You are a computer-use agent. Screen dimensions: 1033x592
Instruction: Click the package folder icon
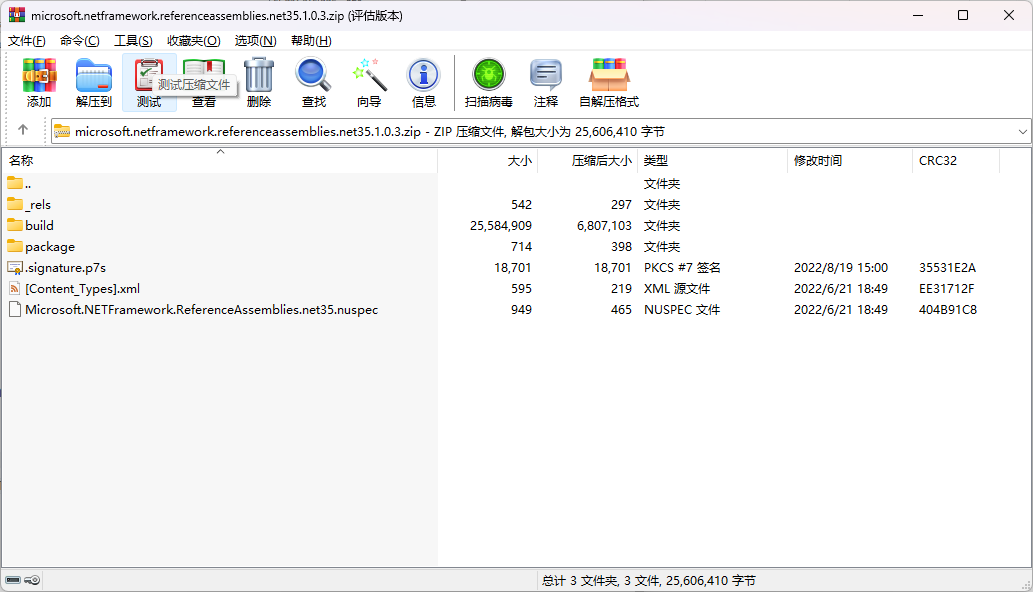coord(15,246)
